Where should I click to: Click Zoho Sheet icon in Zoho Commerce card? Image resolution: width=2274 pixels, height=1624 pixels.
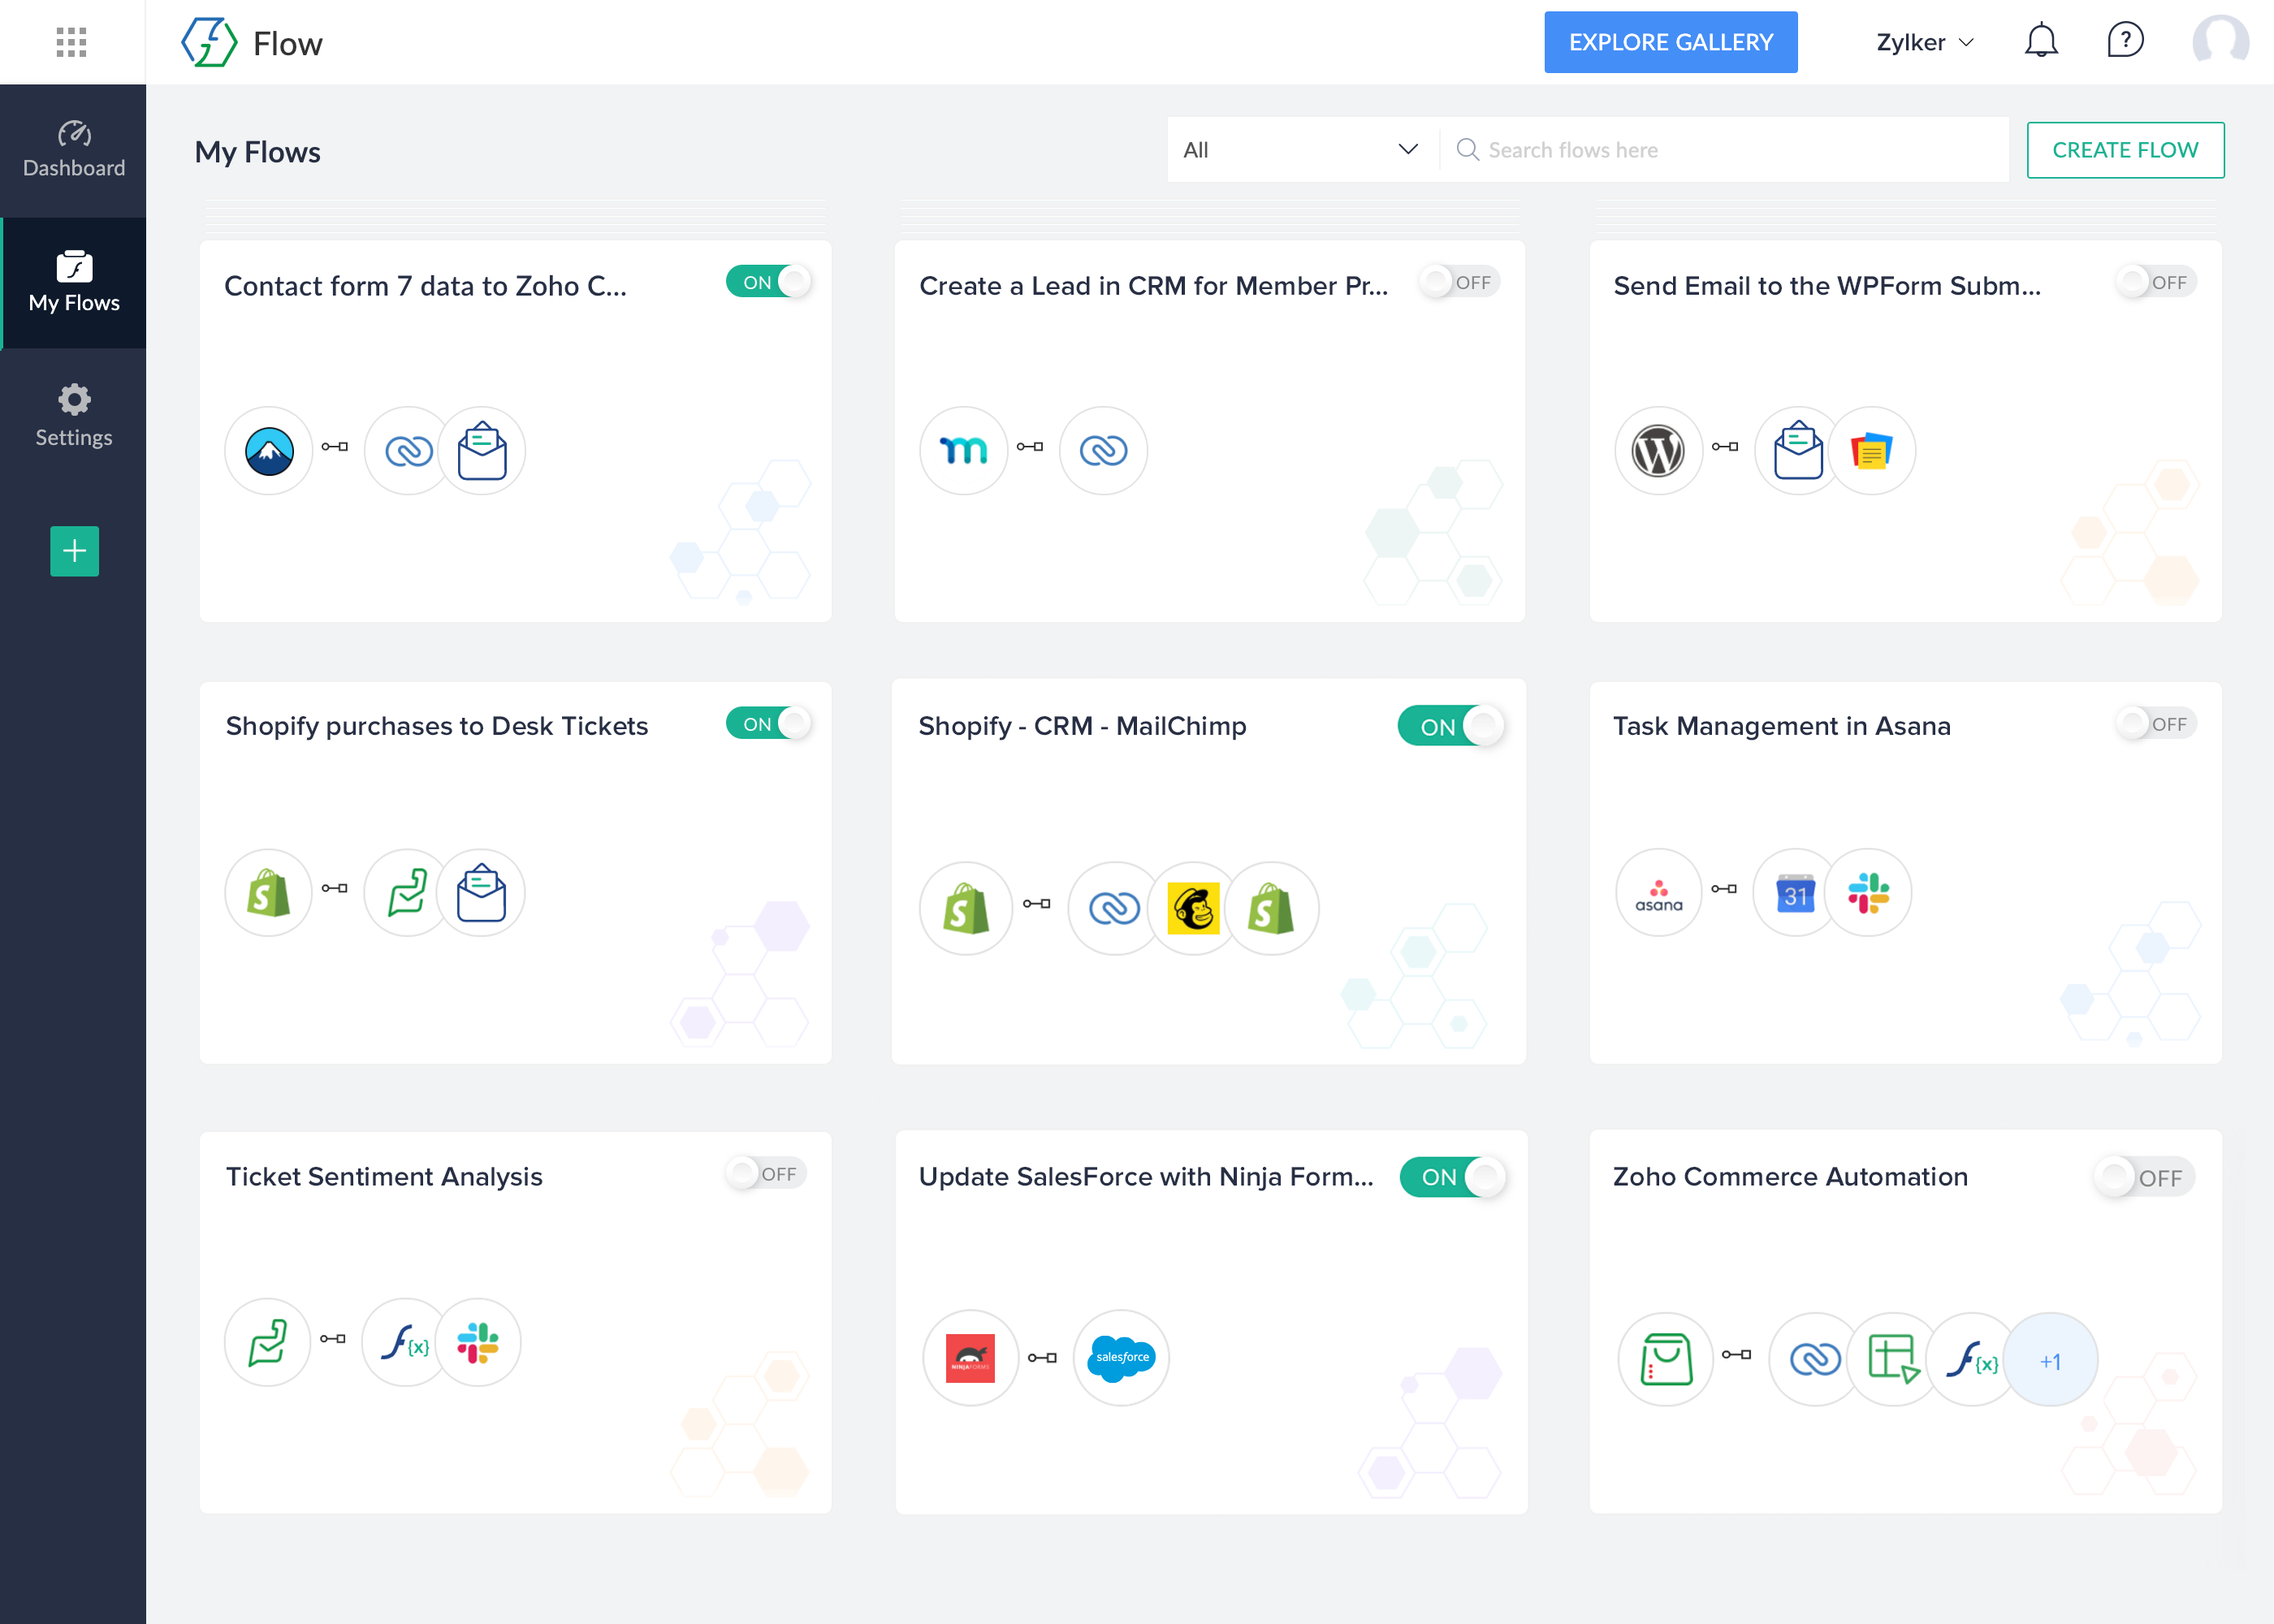pos(1893,1359)
